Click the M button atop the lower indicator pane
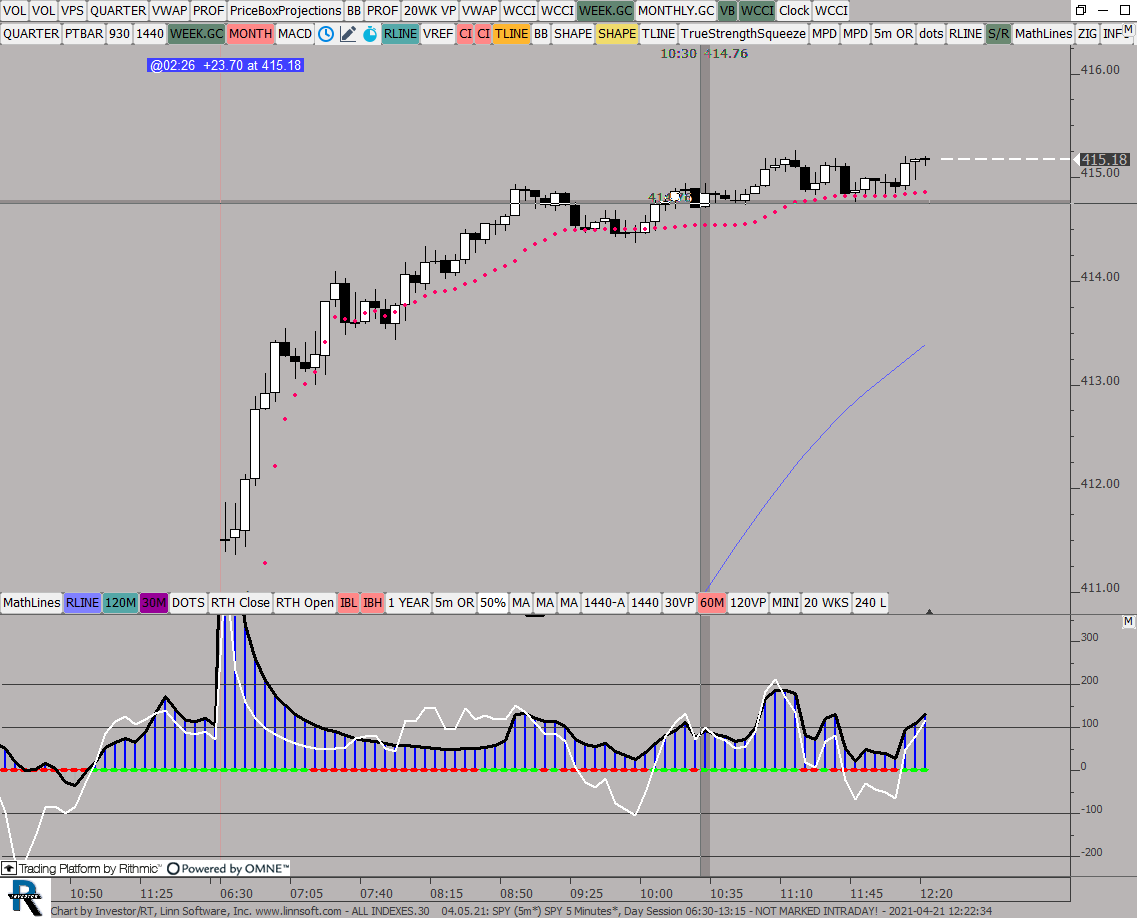The height and width of the screenshot is (918, 1137). tap(1128, 621)
